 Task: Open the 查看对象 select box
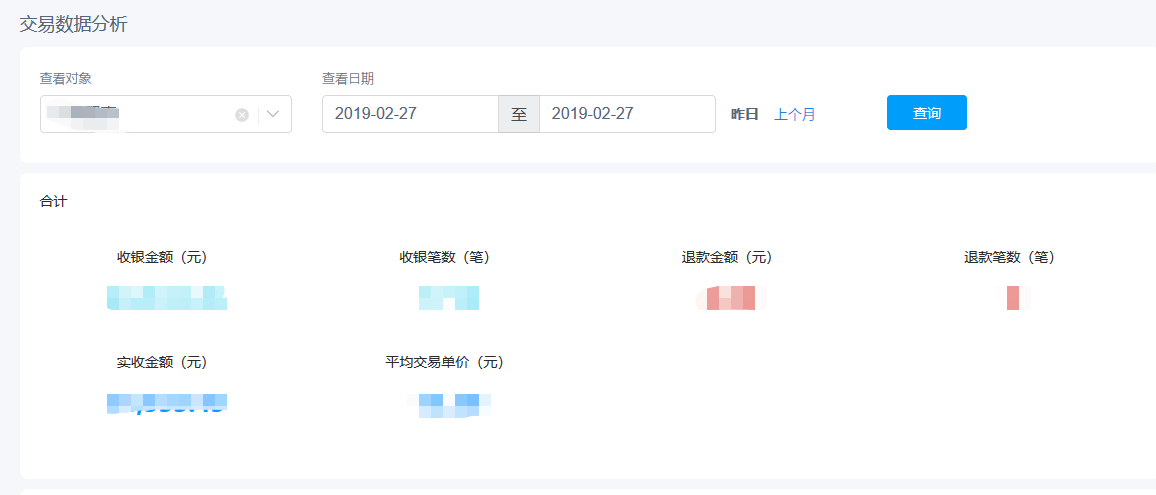click(x=166, y=114)
